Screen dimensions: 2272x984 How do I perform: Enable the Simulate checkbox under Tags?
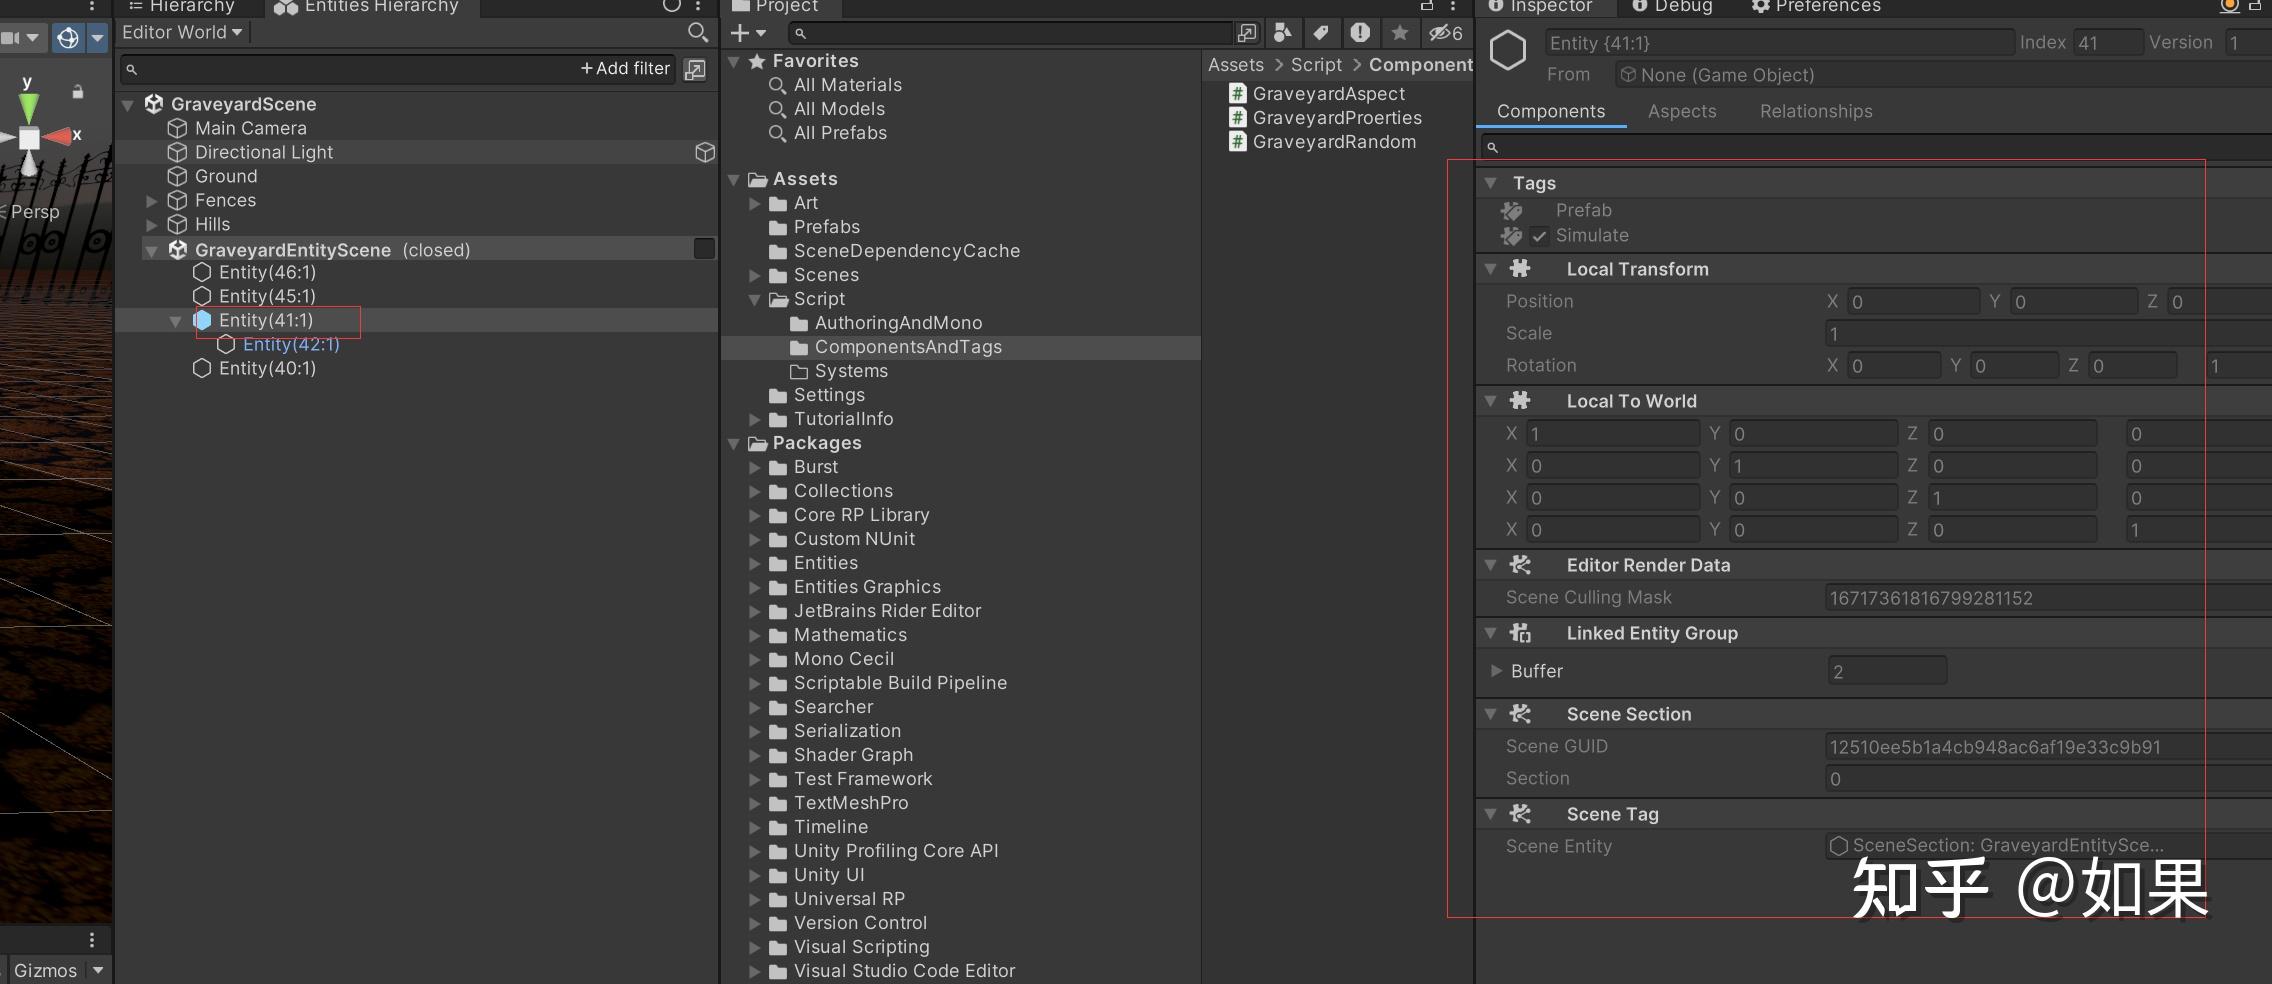(1537, 236)
